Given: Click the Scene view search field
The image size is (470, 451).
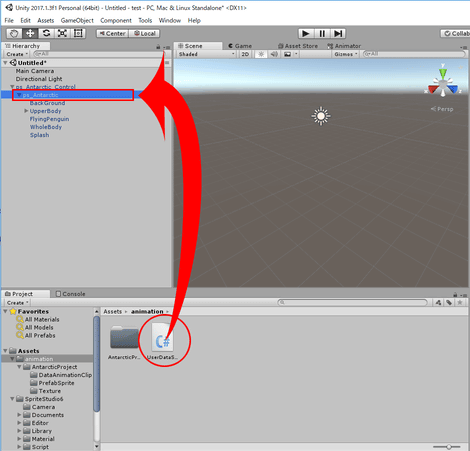Looking at the screenshot, I should [x=414, y=54].
